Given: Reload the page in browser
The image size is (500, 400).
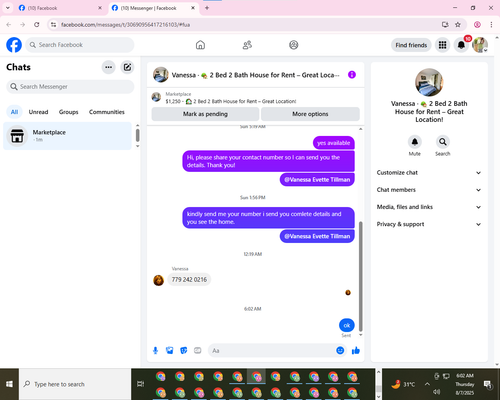Looking at the screenshot, I should point(37,25).
